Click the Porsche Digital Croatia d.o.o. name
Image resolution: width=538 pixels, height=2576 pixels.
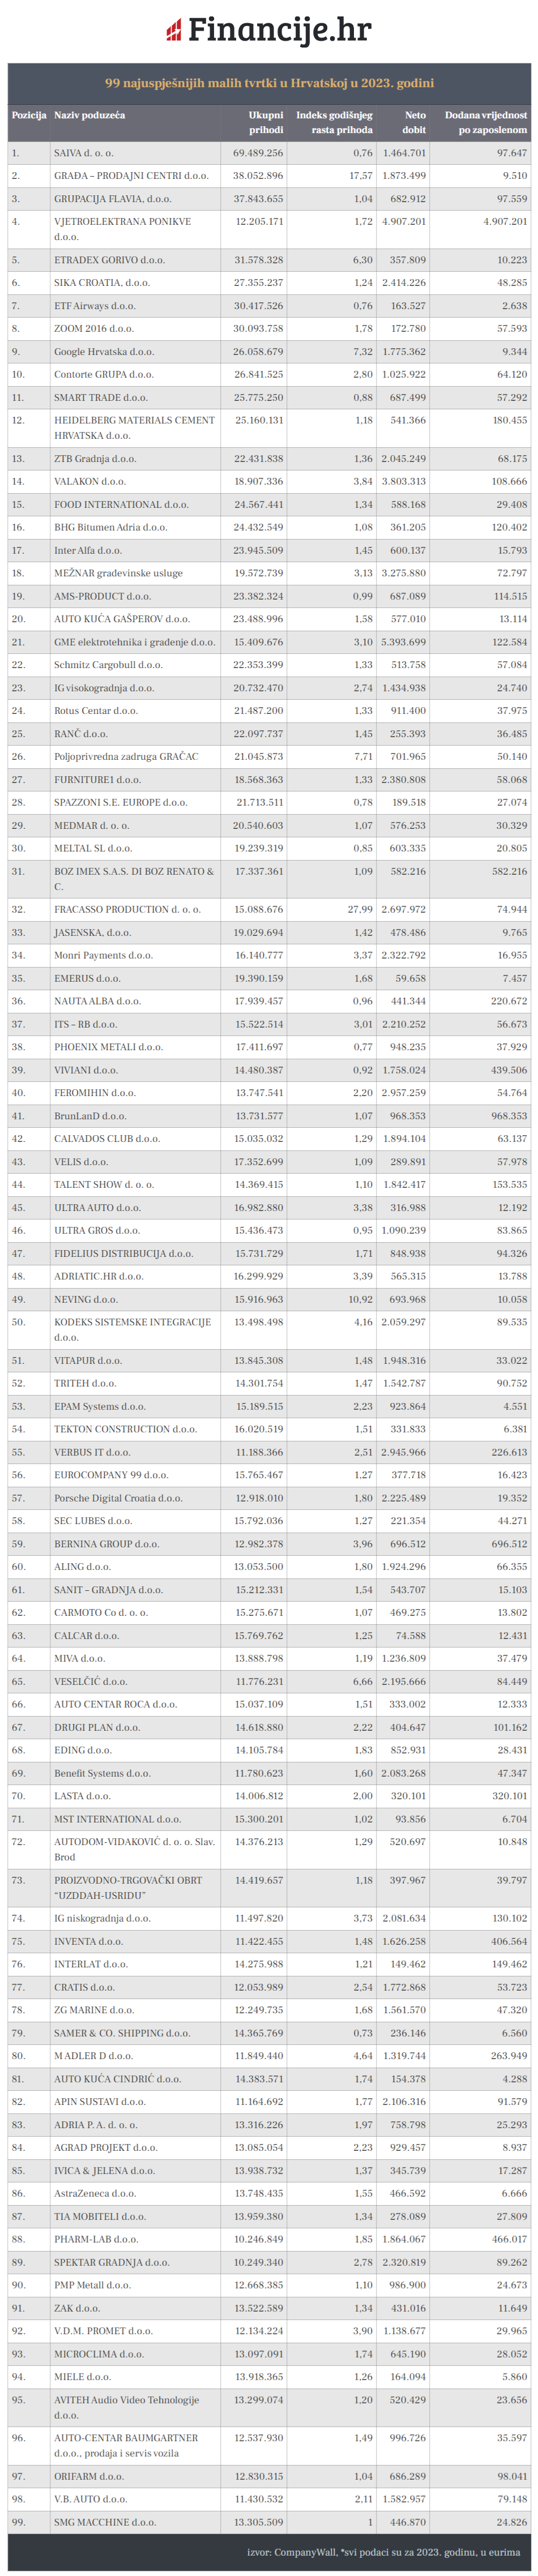(x=118, y=1498)
